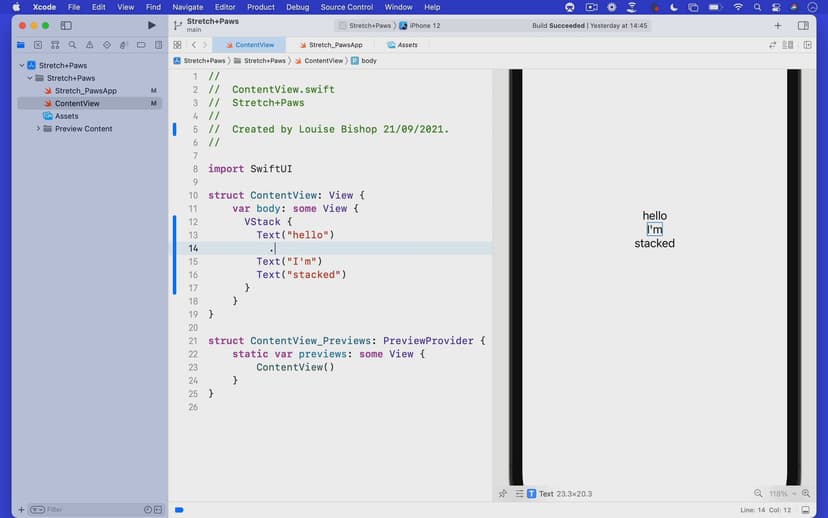Viewport: 828px width, 518px height.
Task: Click the navigator Filter text field
Action: [90, 509]
